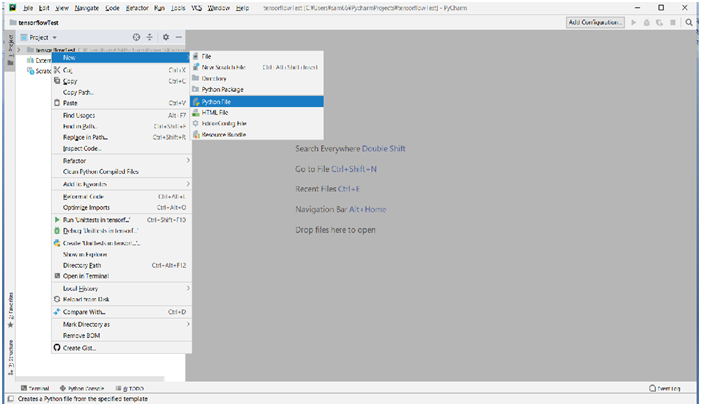Toggle the Favorites side tab
The image size is (701, 406).
[x=10, y=310]
